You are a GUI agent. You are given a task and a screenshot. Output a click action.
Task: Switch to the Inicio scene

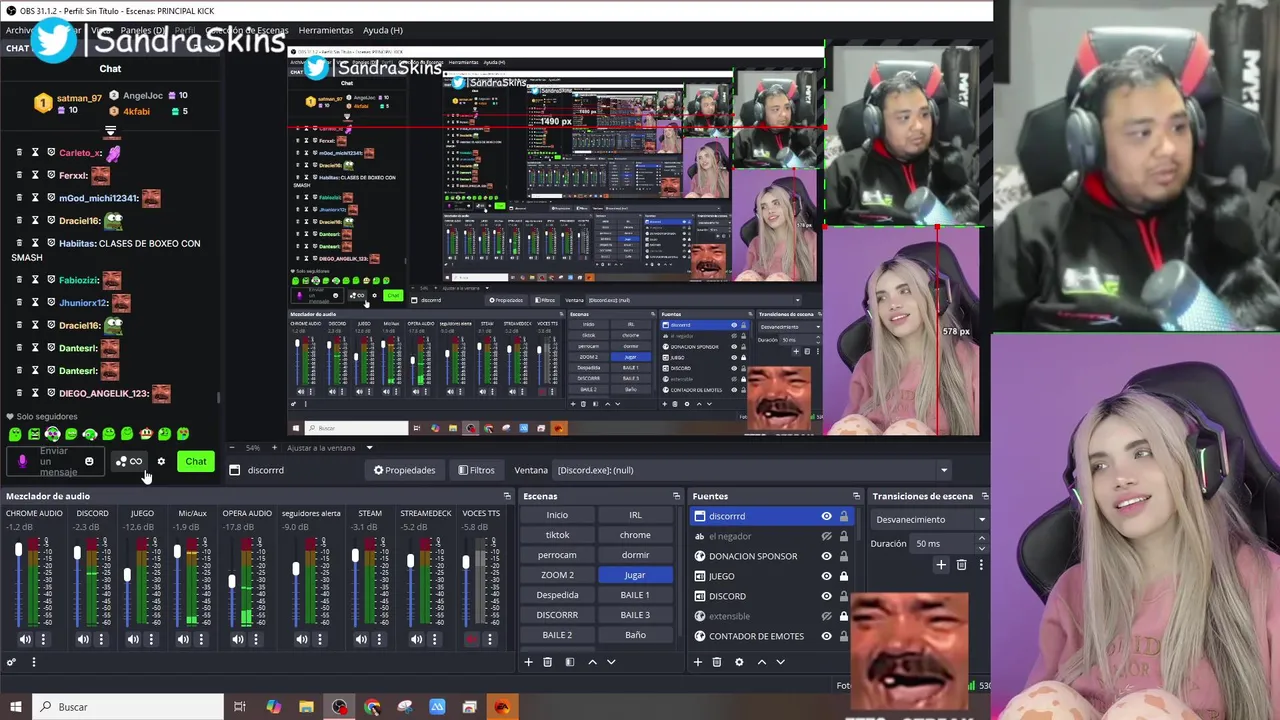[x=557, y=515]
